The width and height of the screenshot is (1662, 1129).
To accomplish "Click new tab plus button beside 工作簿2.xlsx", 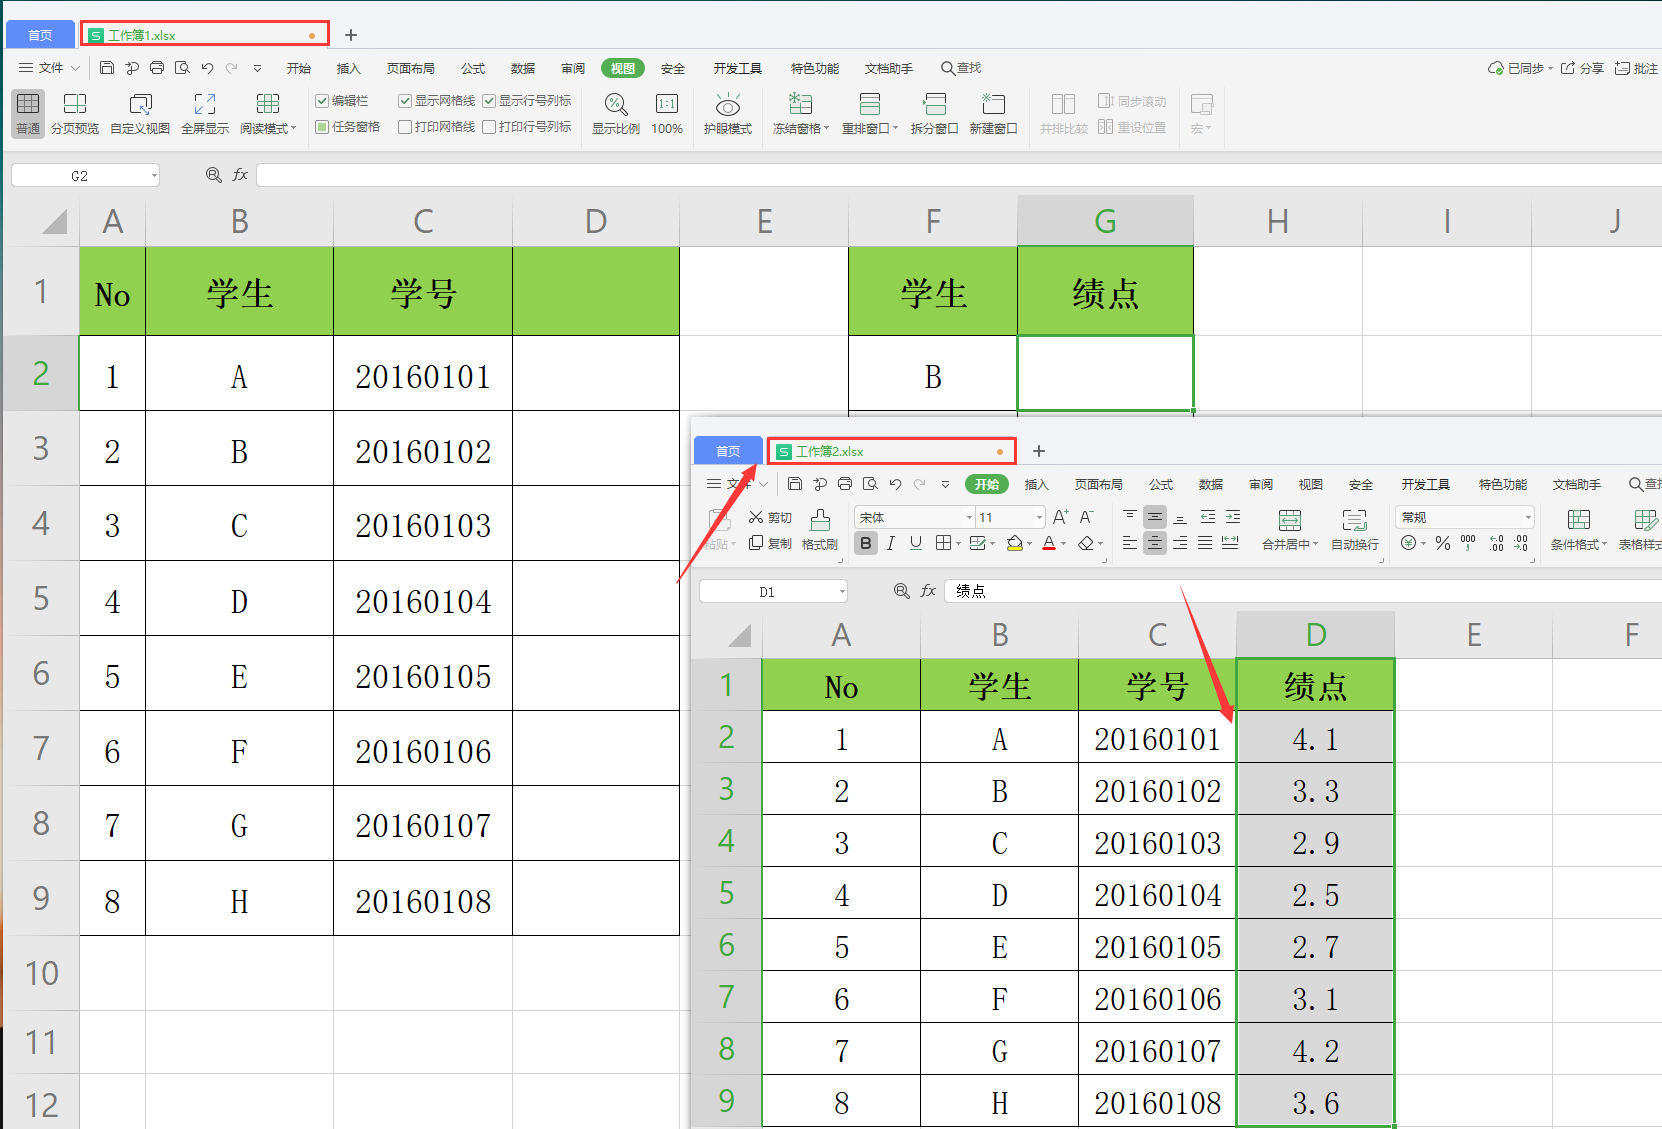I will point(1039,451).
